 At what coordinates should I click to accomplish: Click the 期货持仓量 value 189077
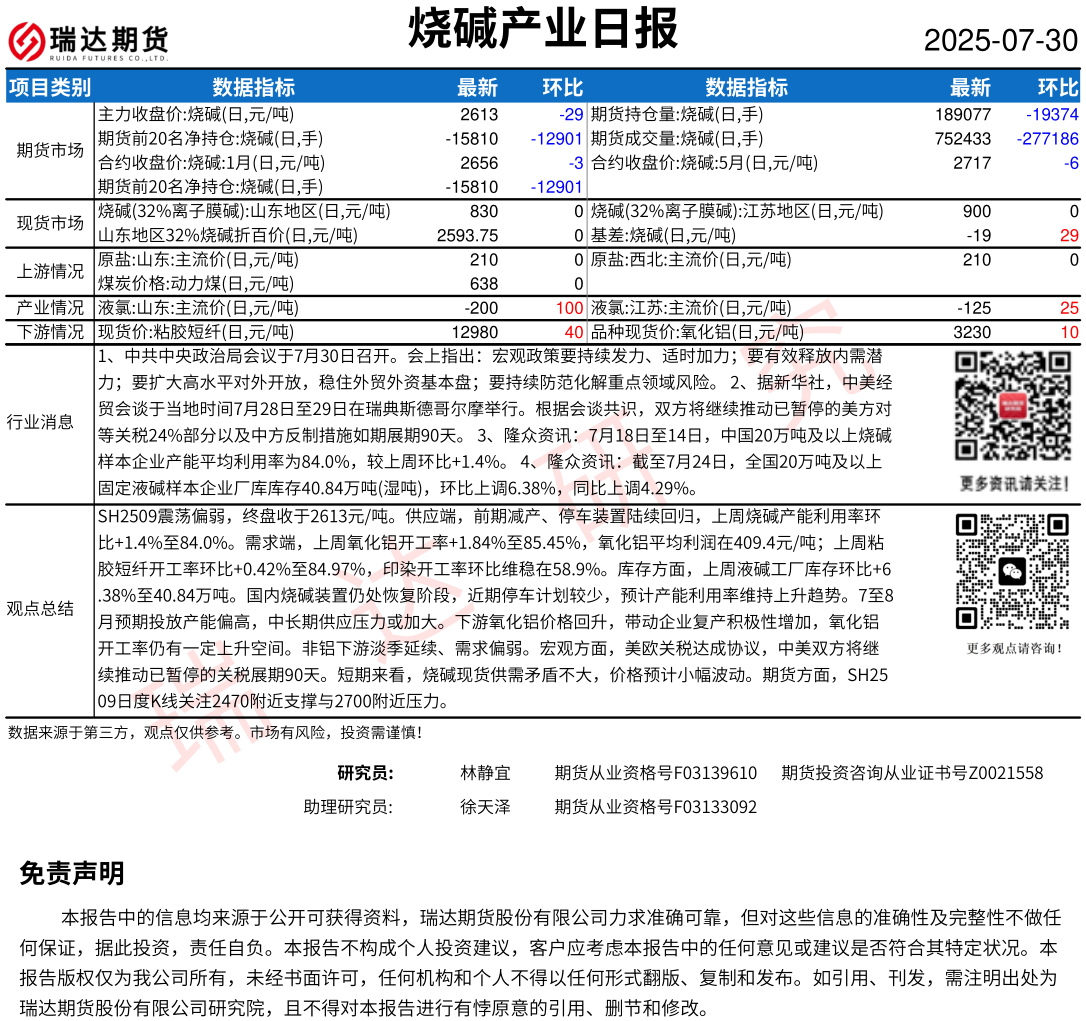tap(963, 115)
